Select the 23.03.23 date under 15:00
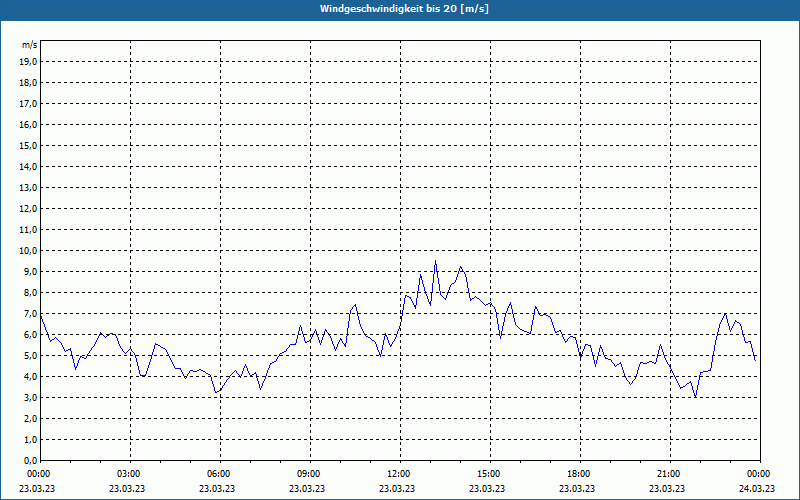This screenshot has width=800, height=500. [487, 488]
